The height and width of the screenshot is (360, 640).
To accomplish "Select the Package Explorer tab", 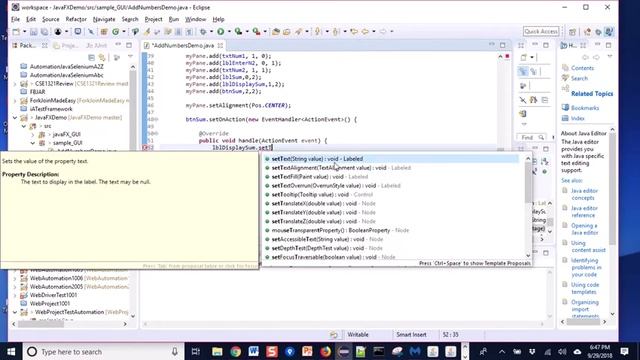I will (29, 45).
